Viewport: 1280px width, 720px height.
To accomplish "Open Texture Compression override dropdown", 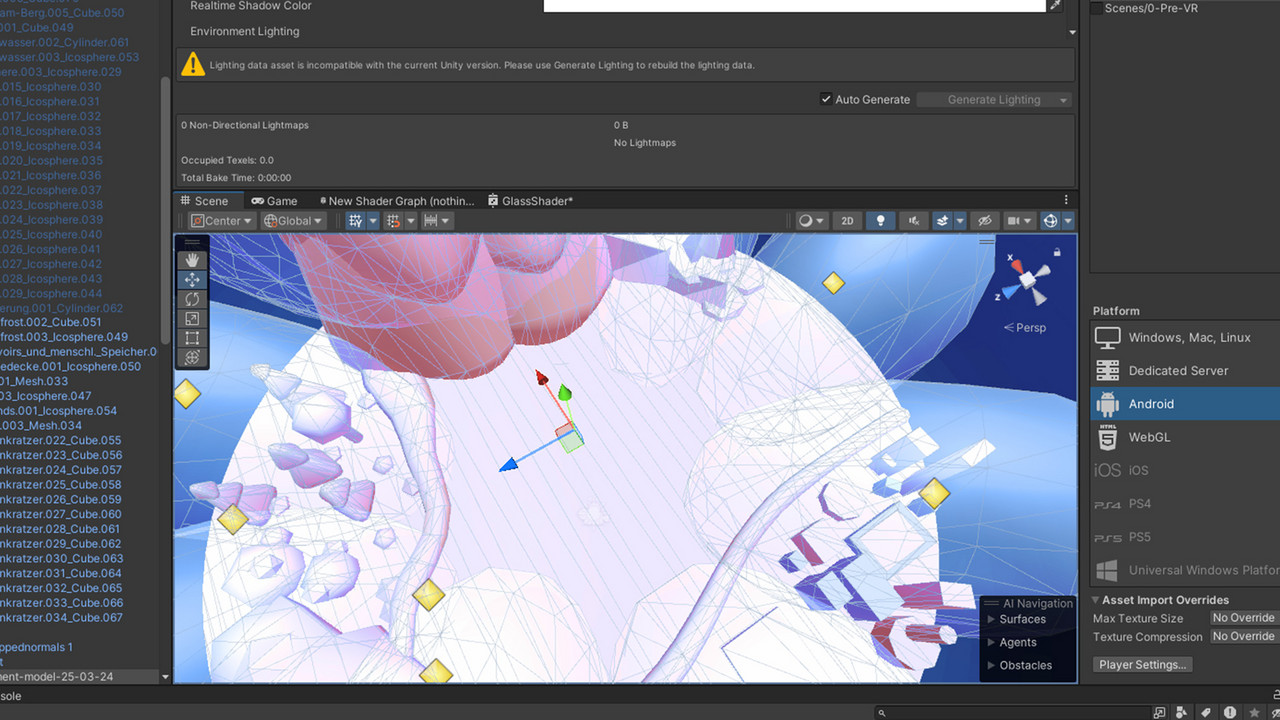I will point(1244,636).
